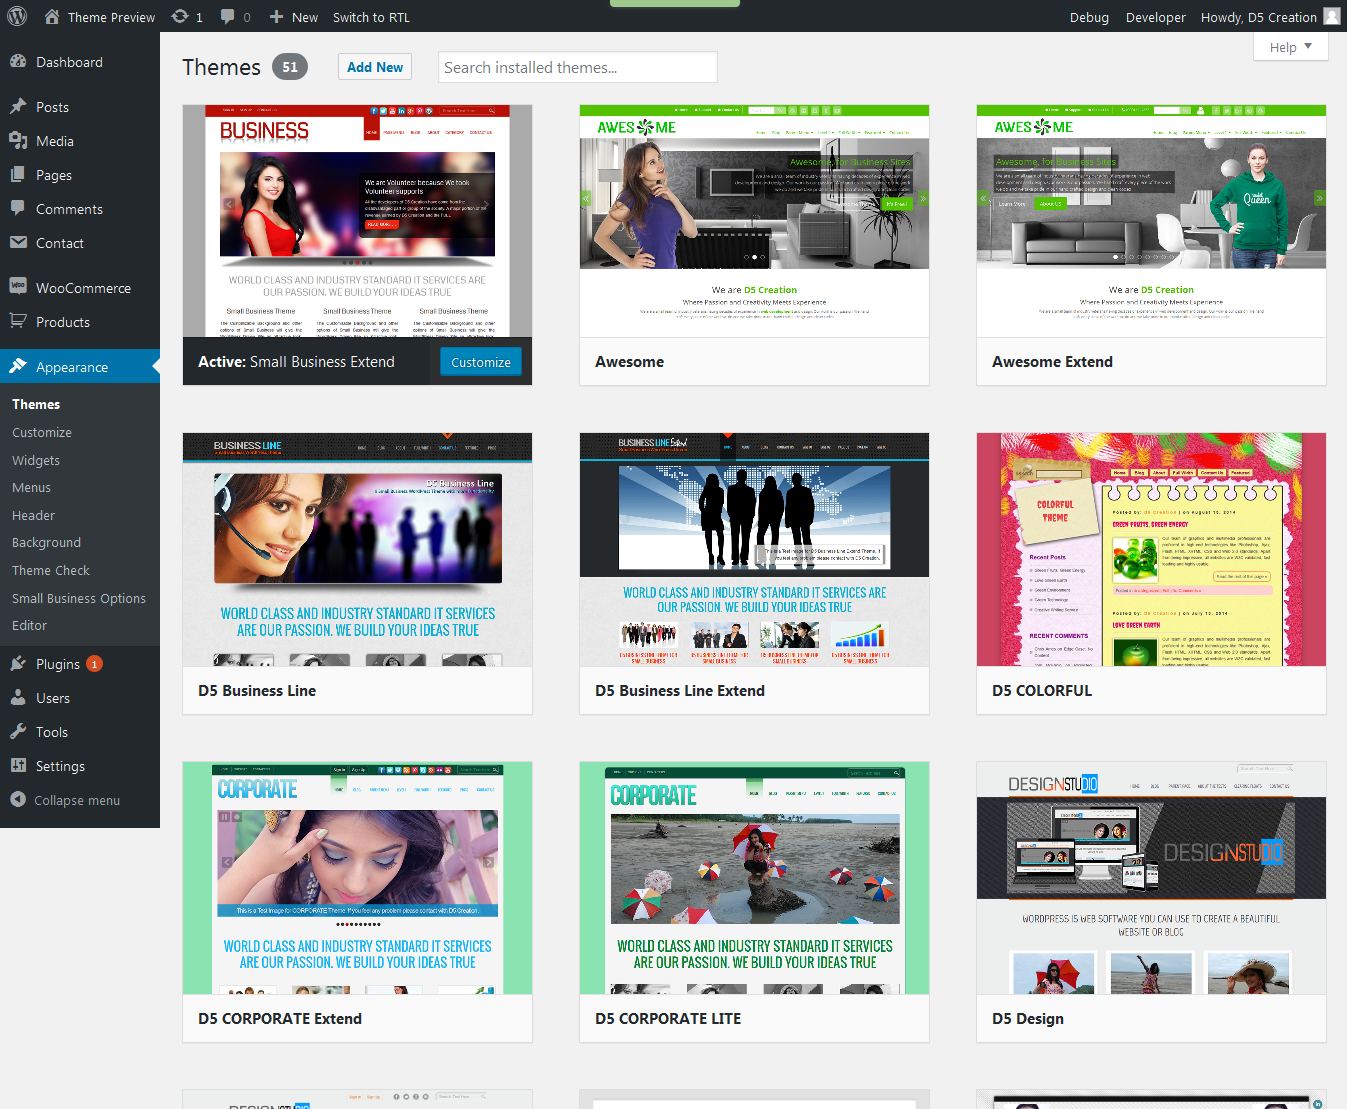Click the Search installed themes field
Image resolution: width=1347 pixels, height=1109 pixels.
point(578,67)
